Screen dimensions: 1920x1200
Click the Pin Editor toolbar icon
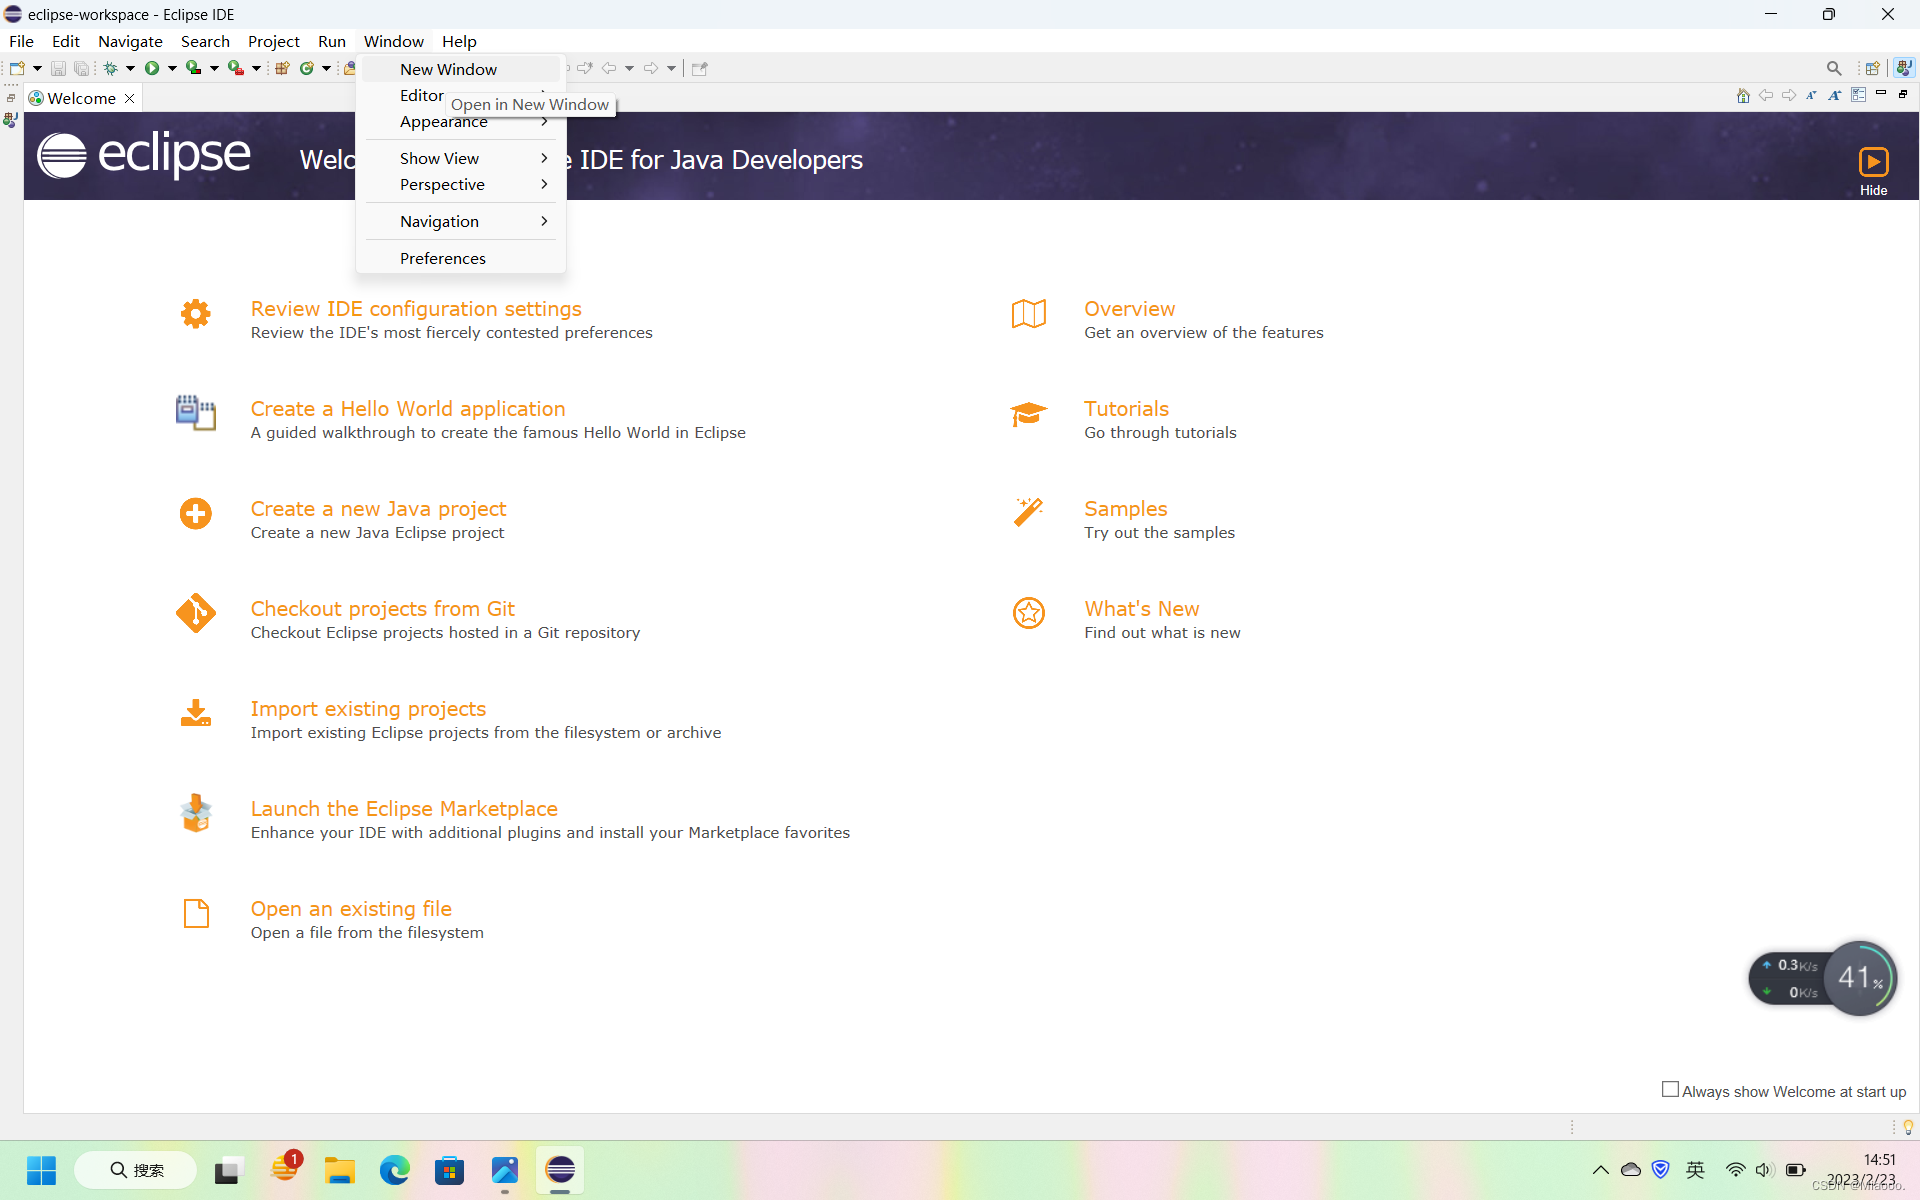[700, 68]
